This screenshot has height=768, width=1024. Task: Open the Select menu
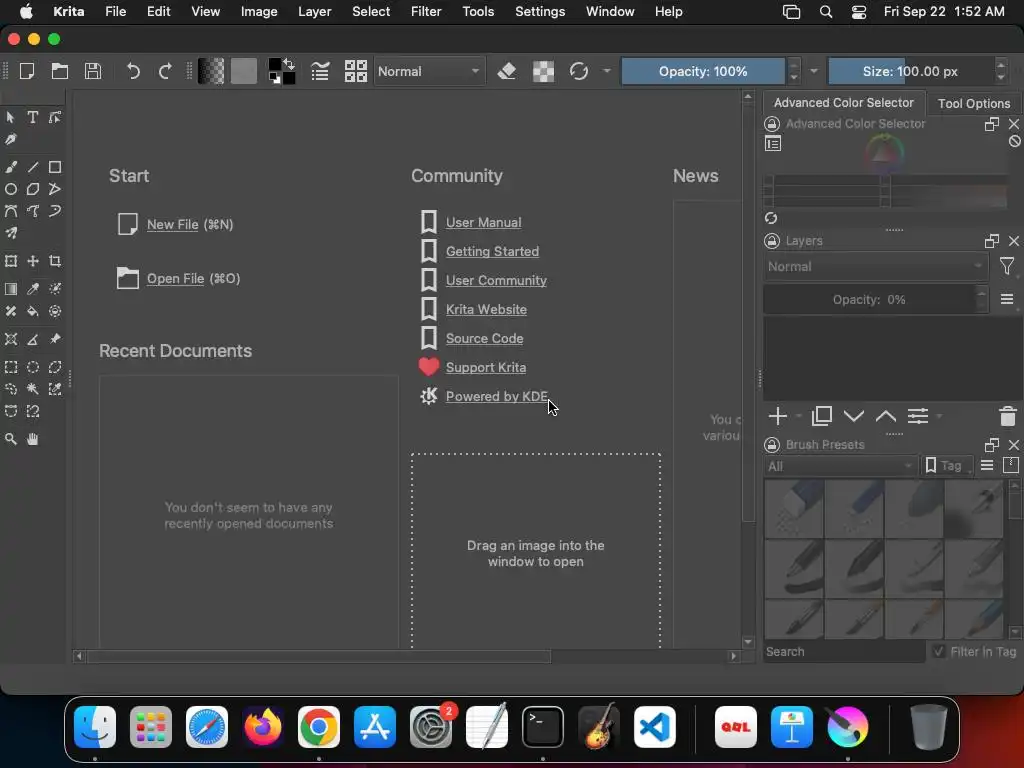[x=371, y=12]
